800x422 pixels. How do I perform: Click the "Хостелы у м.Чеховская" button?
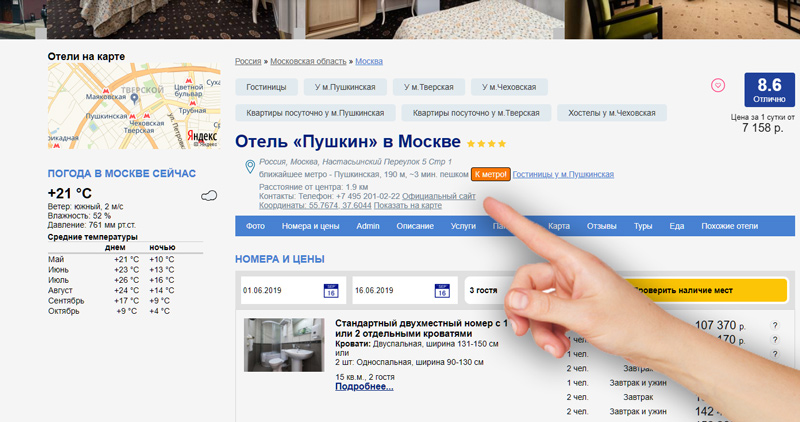click(612, 113)
